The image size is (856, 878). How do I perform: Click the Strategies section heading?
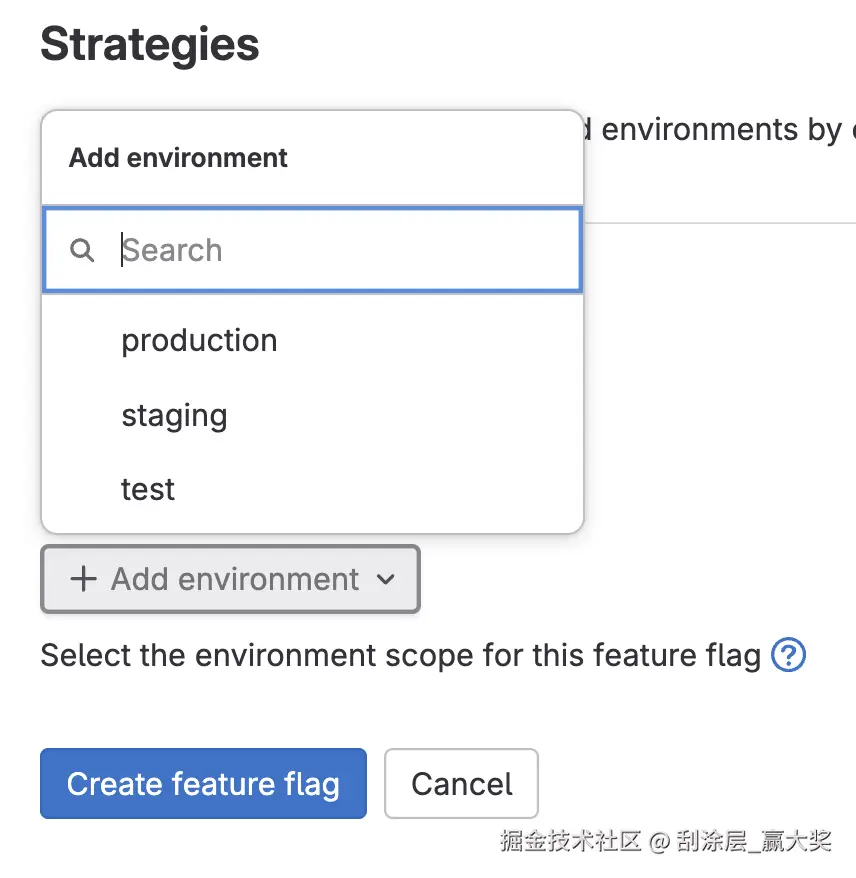tap(150, 45)
